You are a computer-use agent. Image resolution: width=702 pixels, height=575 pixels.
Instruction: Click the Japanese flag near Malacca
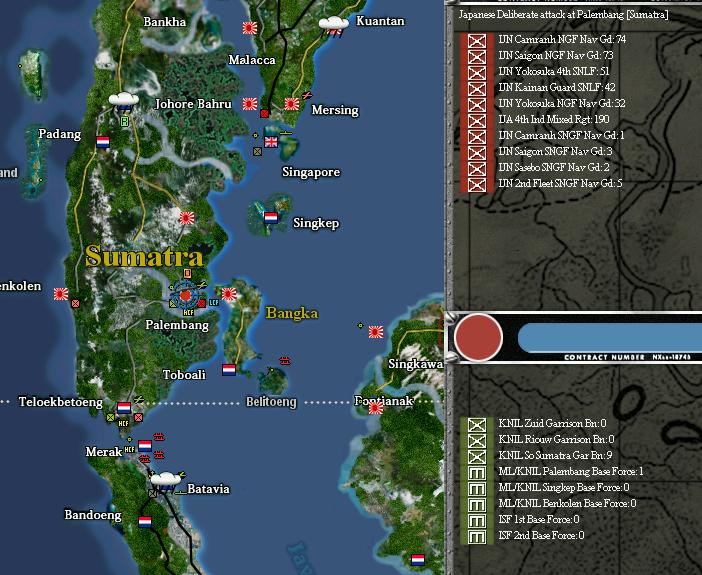point(250,28)
